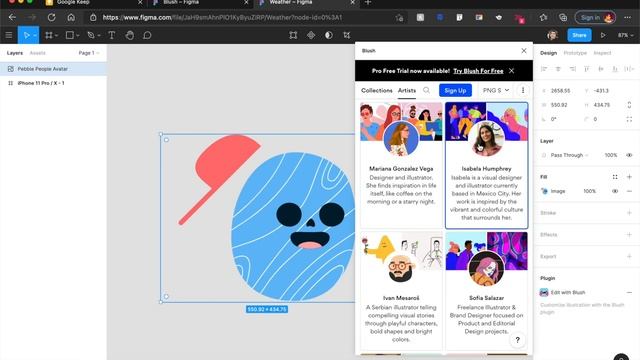The width and height of the screenshot is (640, 360).
Task: Click the browser Sign in button
Action: coord(595,18)
